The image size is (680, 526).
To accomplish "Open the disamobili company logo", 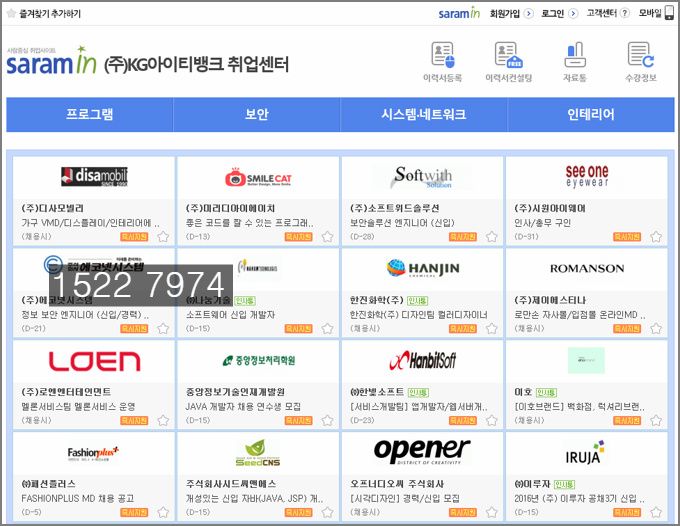I will click(94, 176).
